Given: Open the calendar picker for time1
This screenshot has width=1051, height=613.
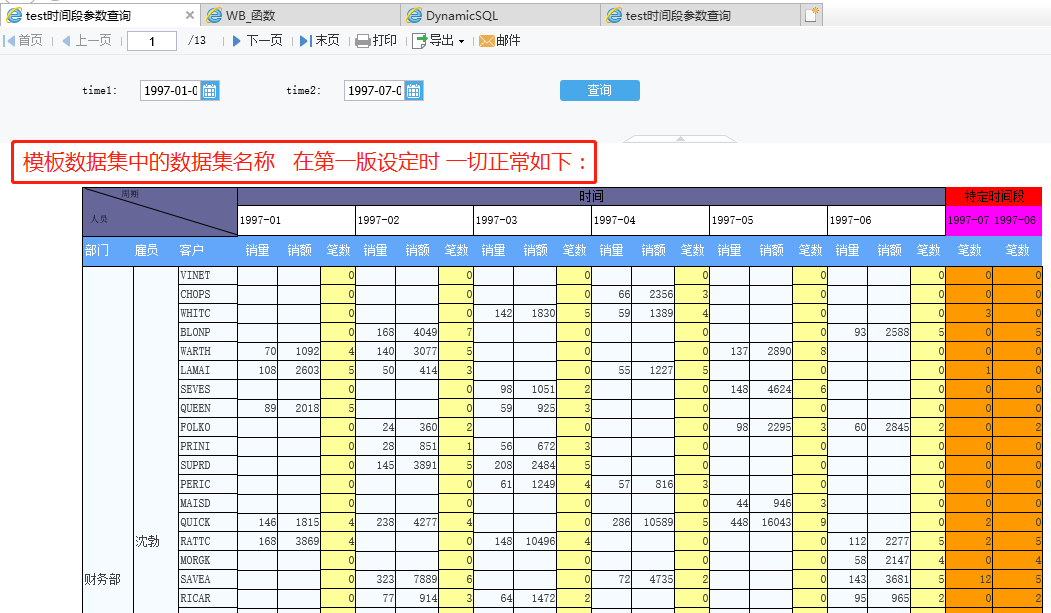Looking at the screenshot, I should pos(210,91).
